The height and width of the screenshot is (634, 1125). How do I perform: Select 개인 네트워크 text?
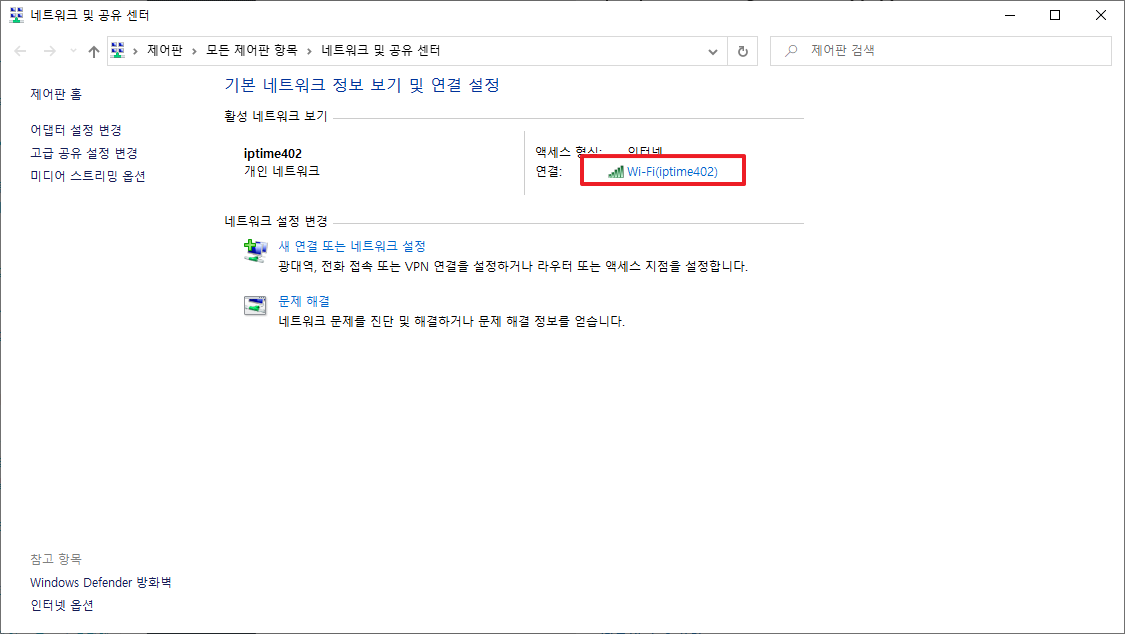282,171
